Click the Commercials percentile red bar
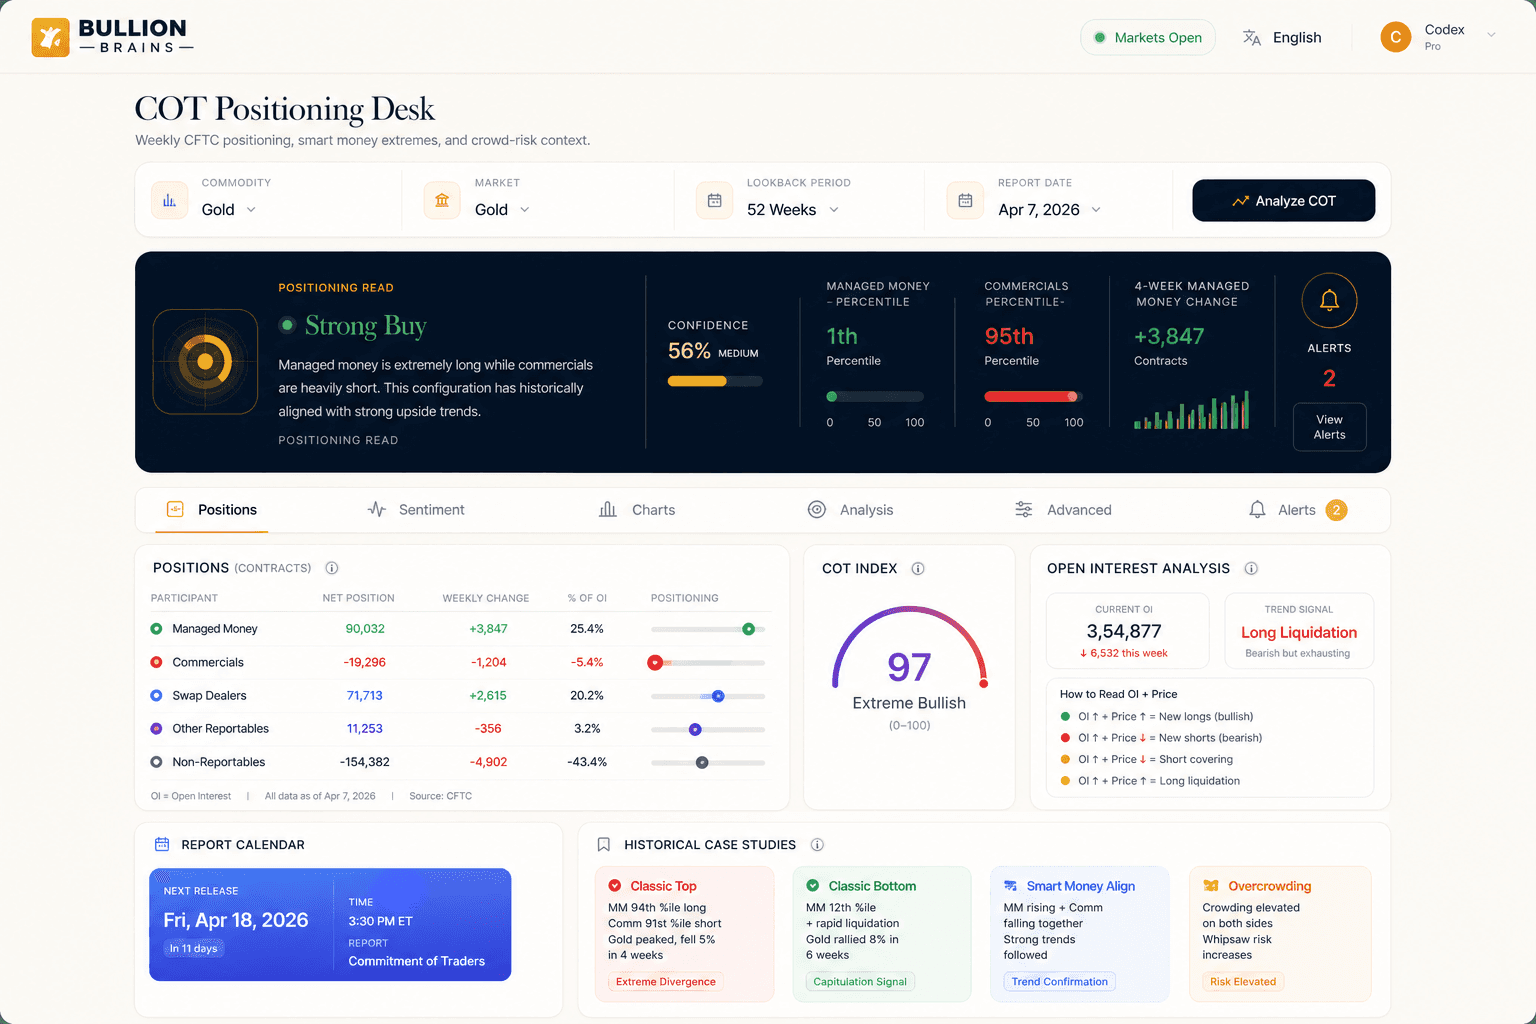The width and height of the screenshot is (1536, 1024). coord(1033,396)
